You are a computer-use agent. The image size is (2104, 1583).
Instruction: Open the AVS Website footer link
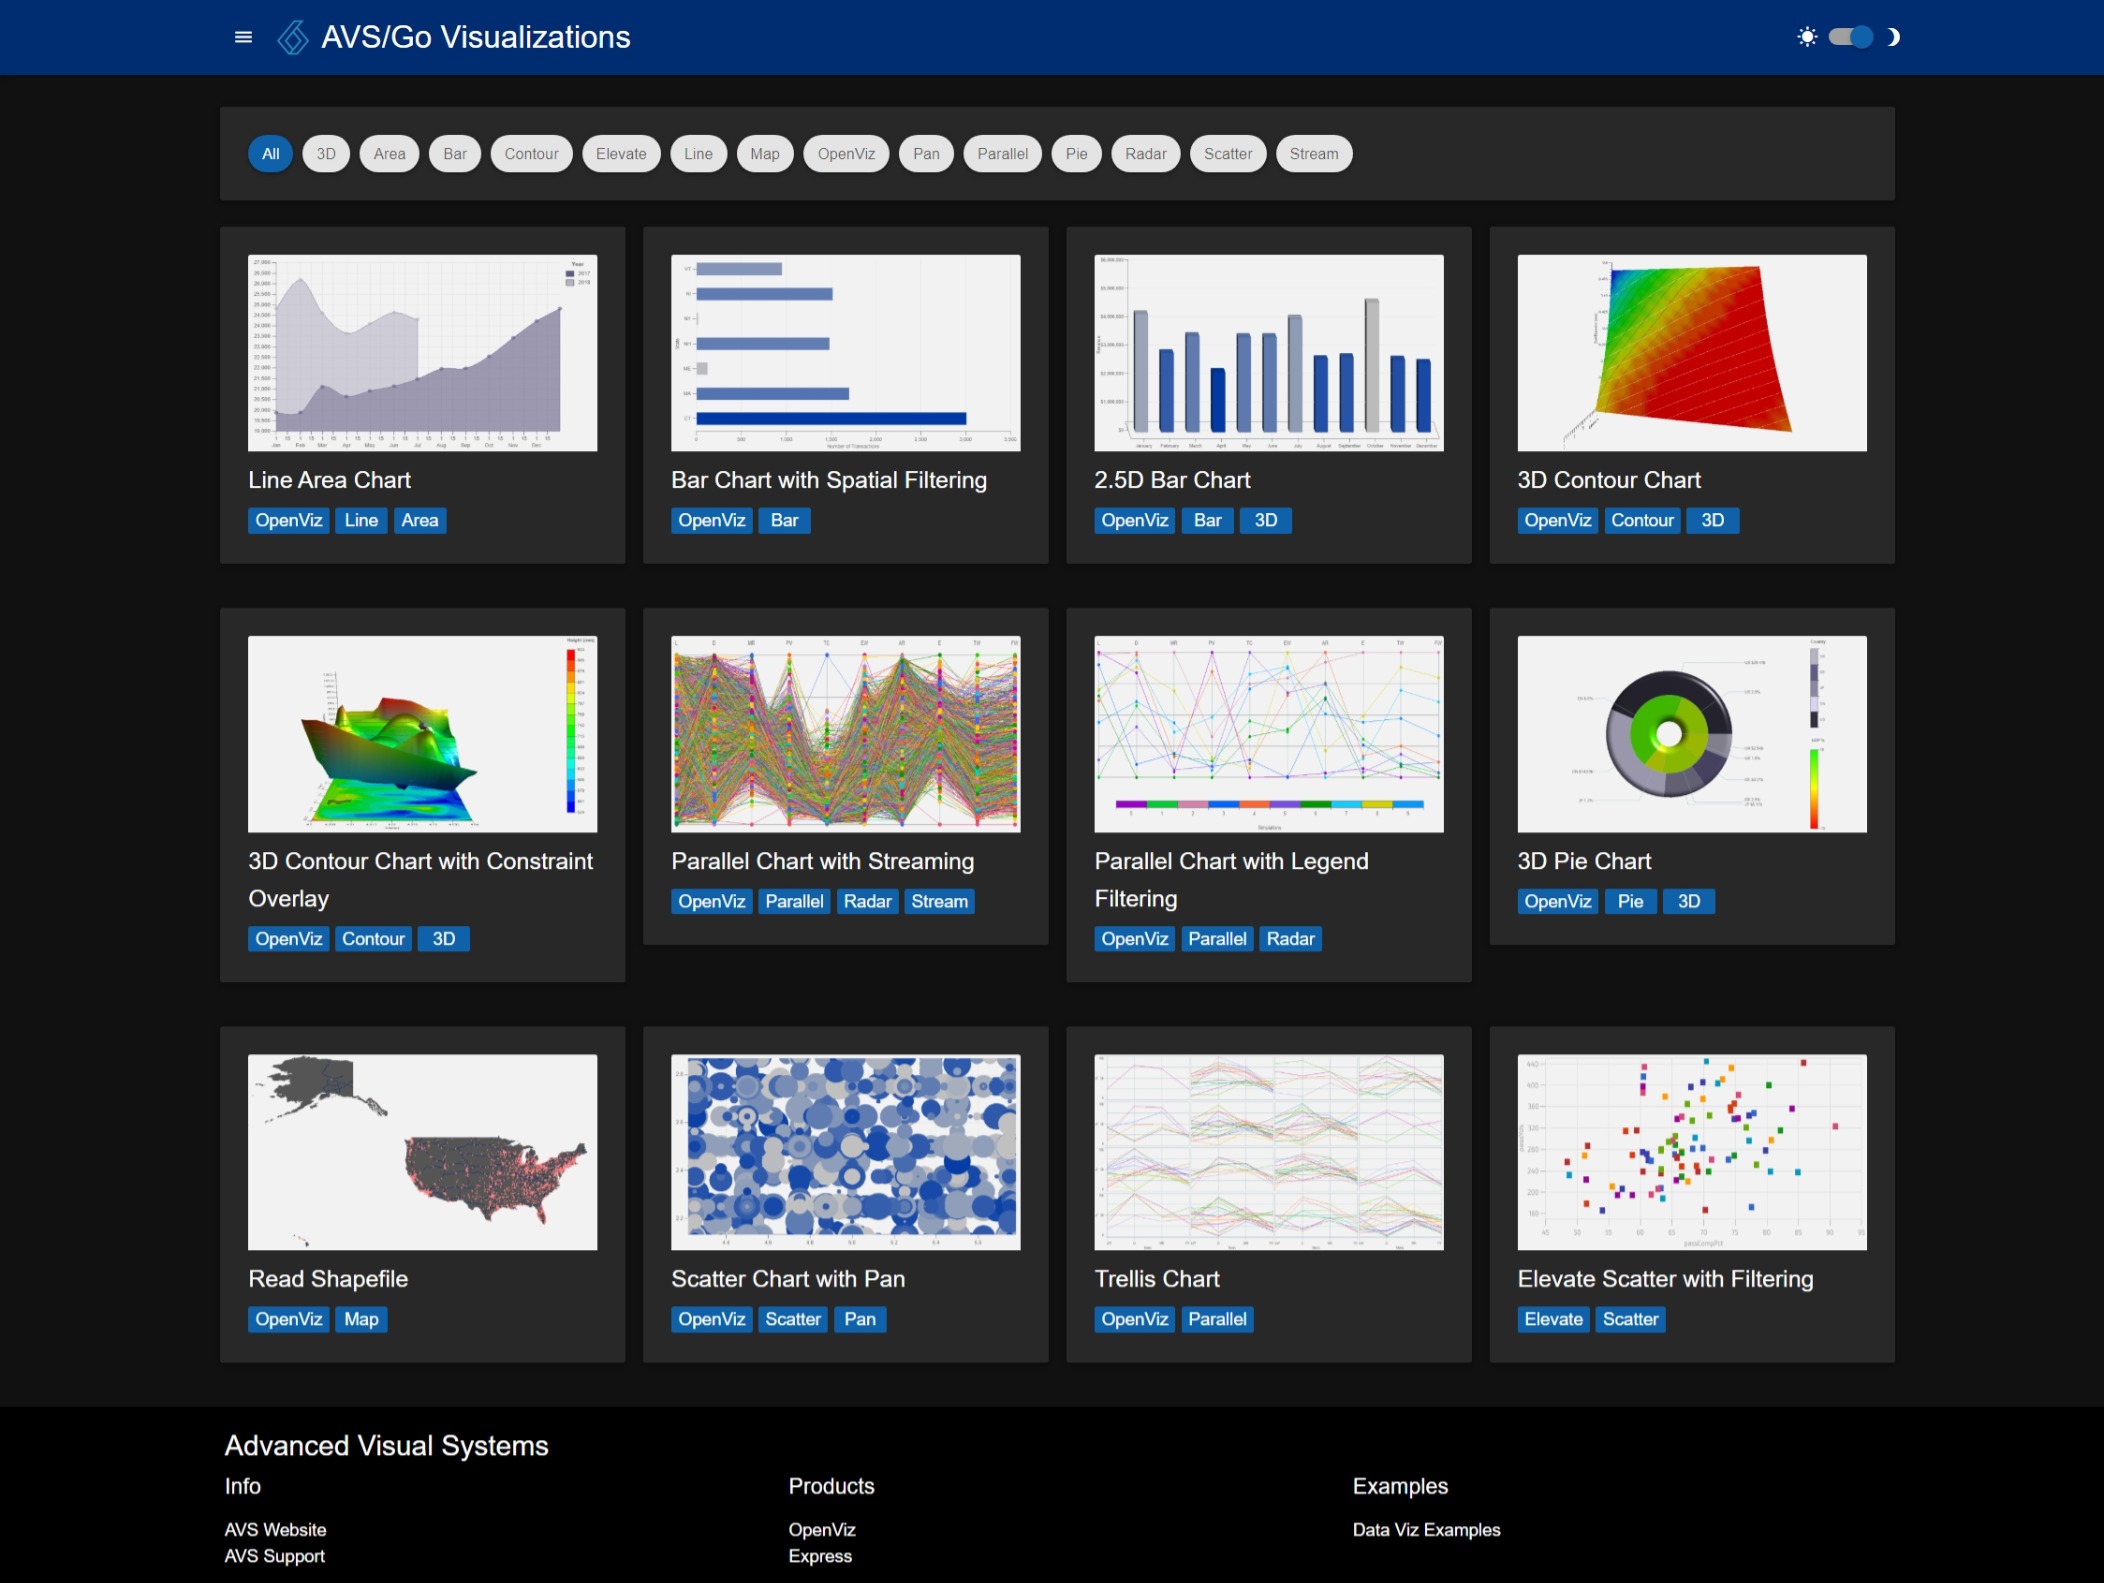point(275,1530)
